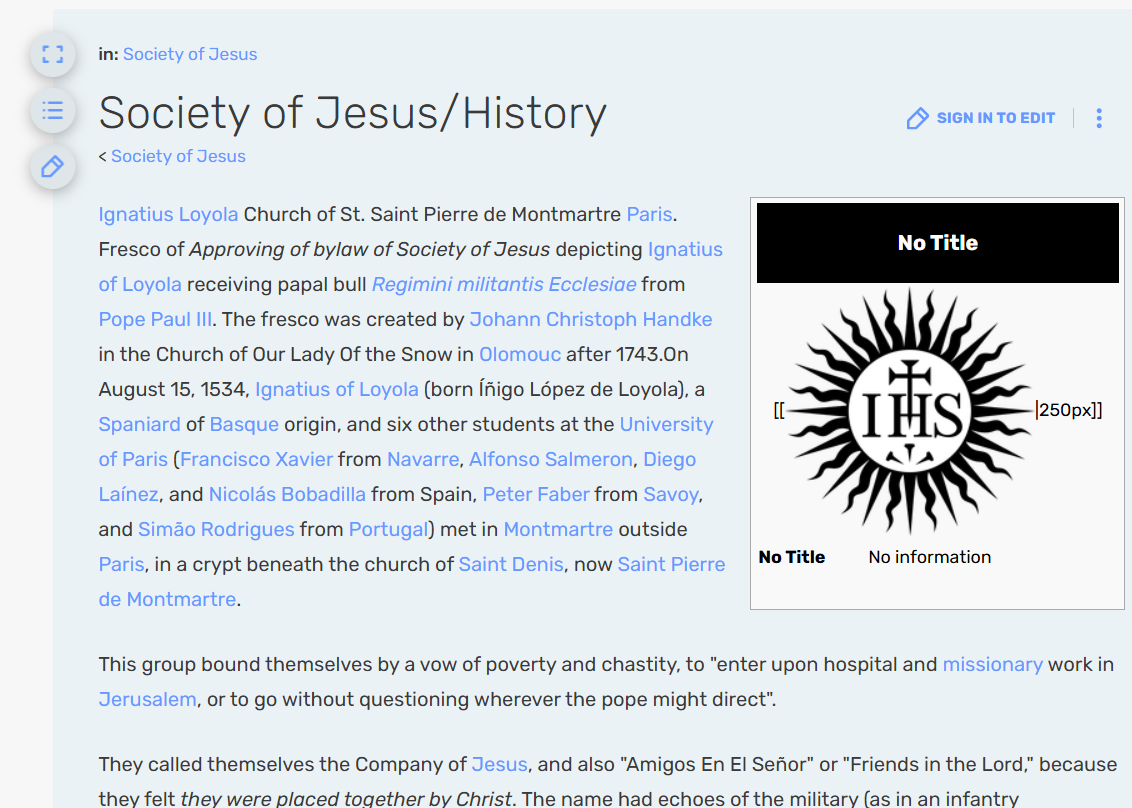Image resolution: width=1132 pixels, height=808 pixels.
Task: Open the Ignatius Loyola link at paragraph start
Action: (x=168, y=214)
